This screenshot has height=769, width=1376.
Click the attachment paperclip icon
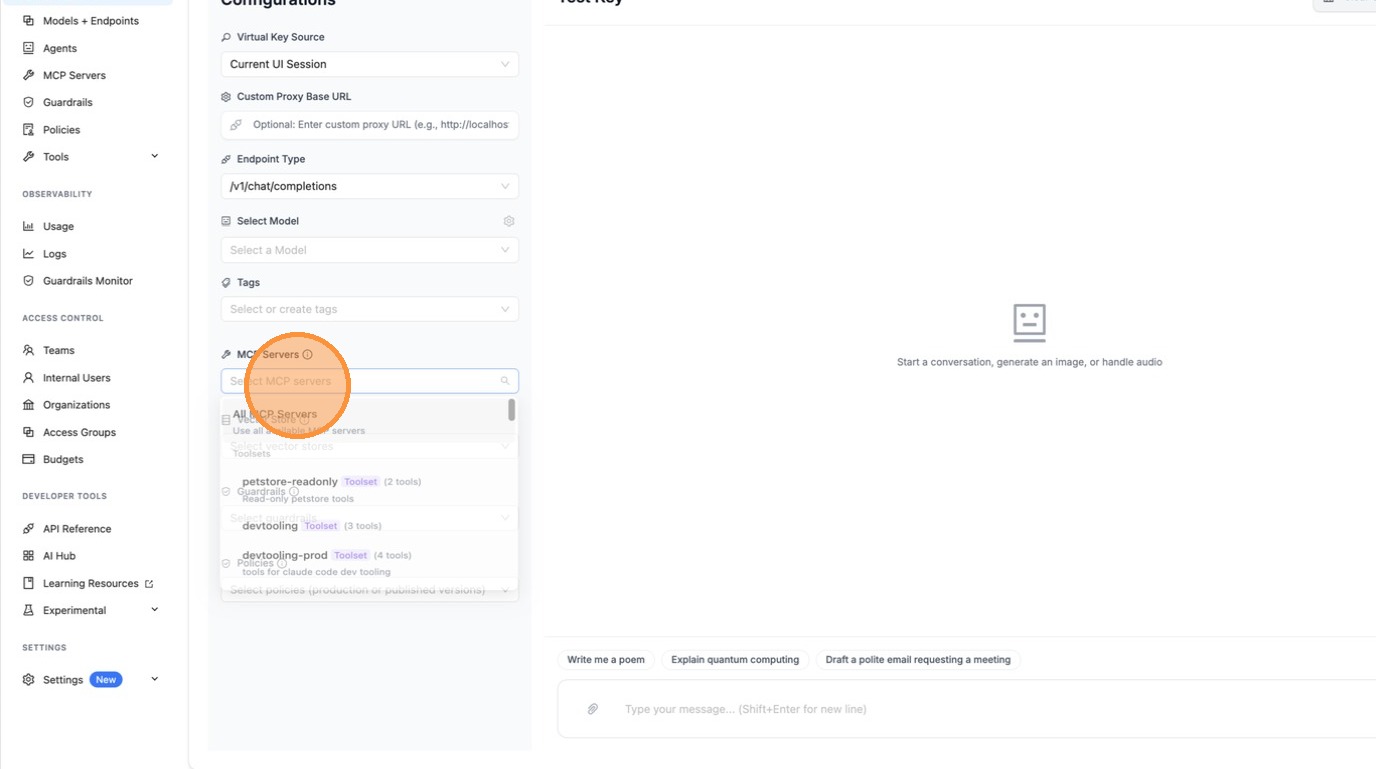pos(593,709)
